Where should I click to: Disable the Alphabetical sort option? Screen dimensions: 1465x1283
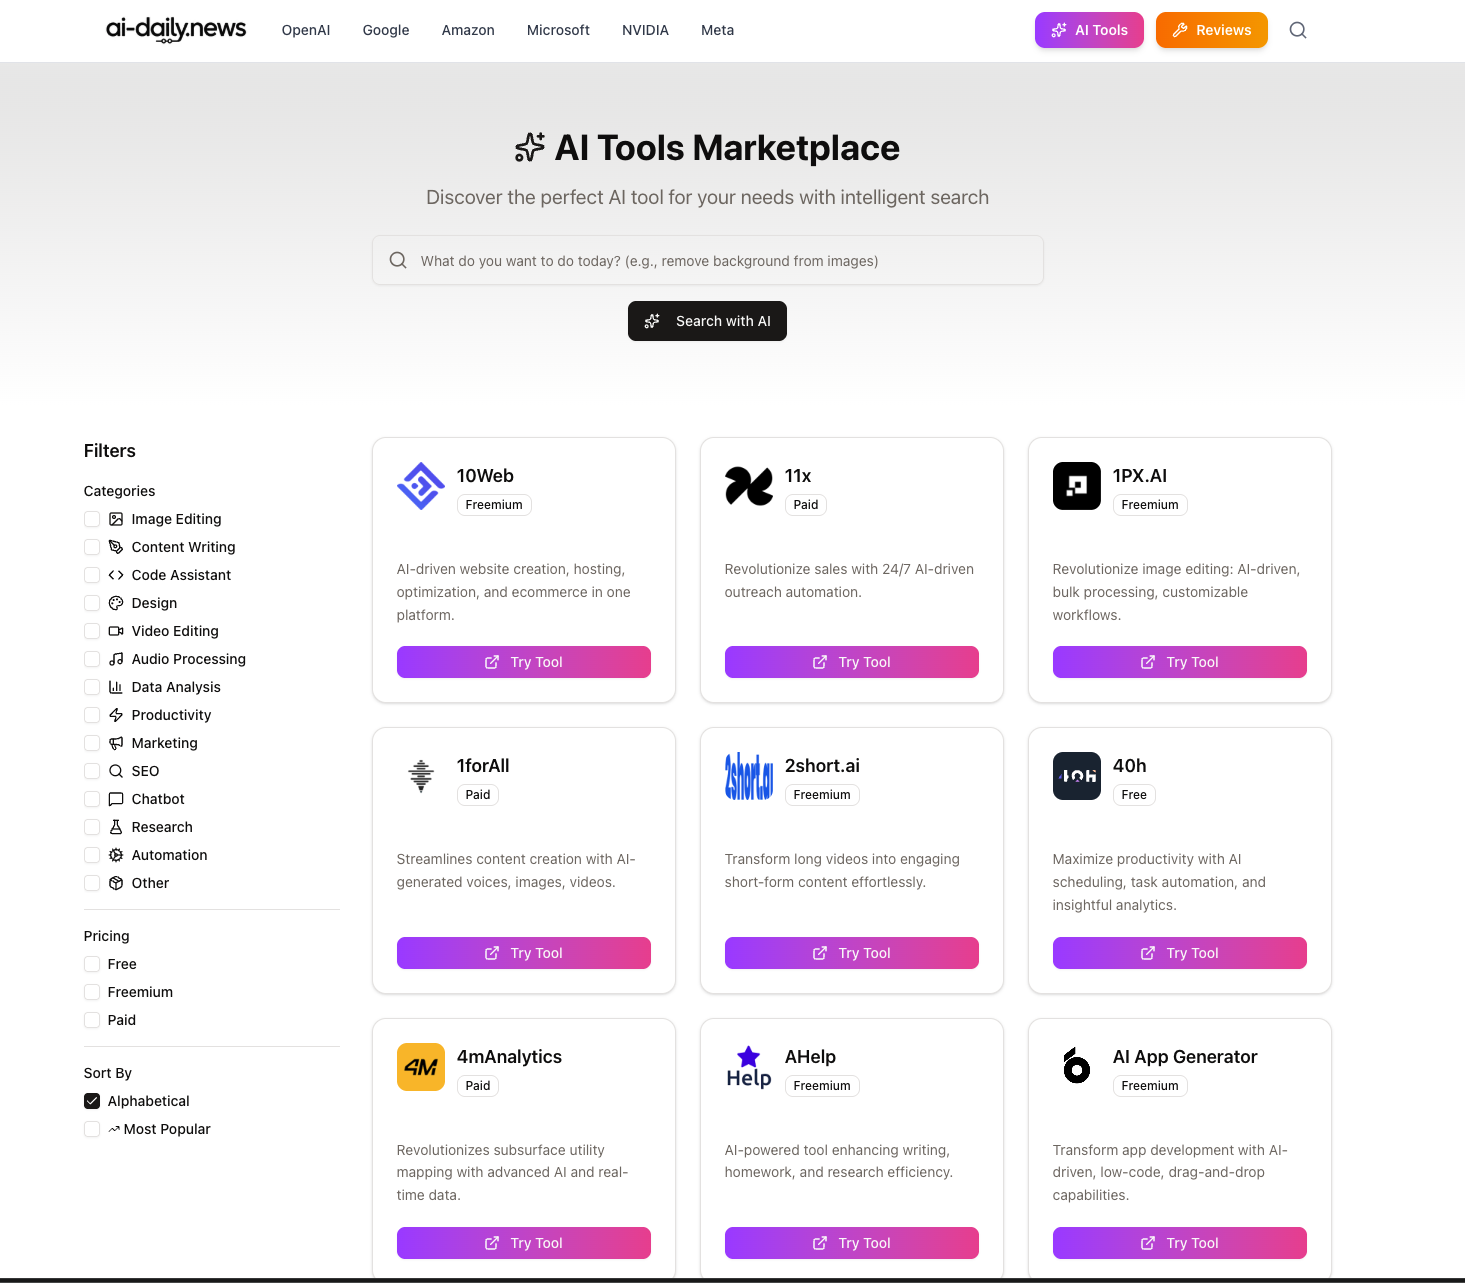91,1101
